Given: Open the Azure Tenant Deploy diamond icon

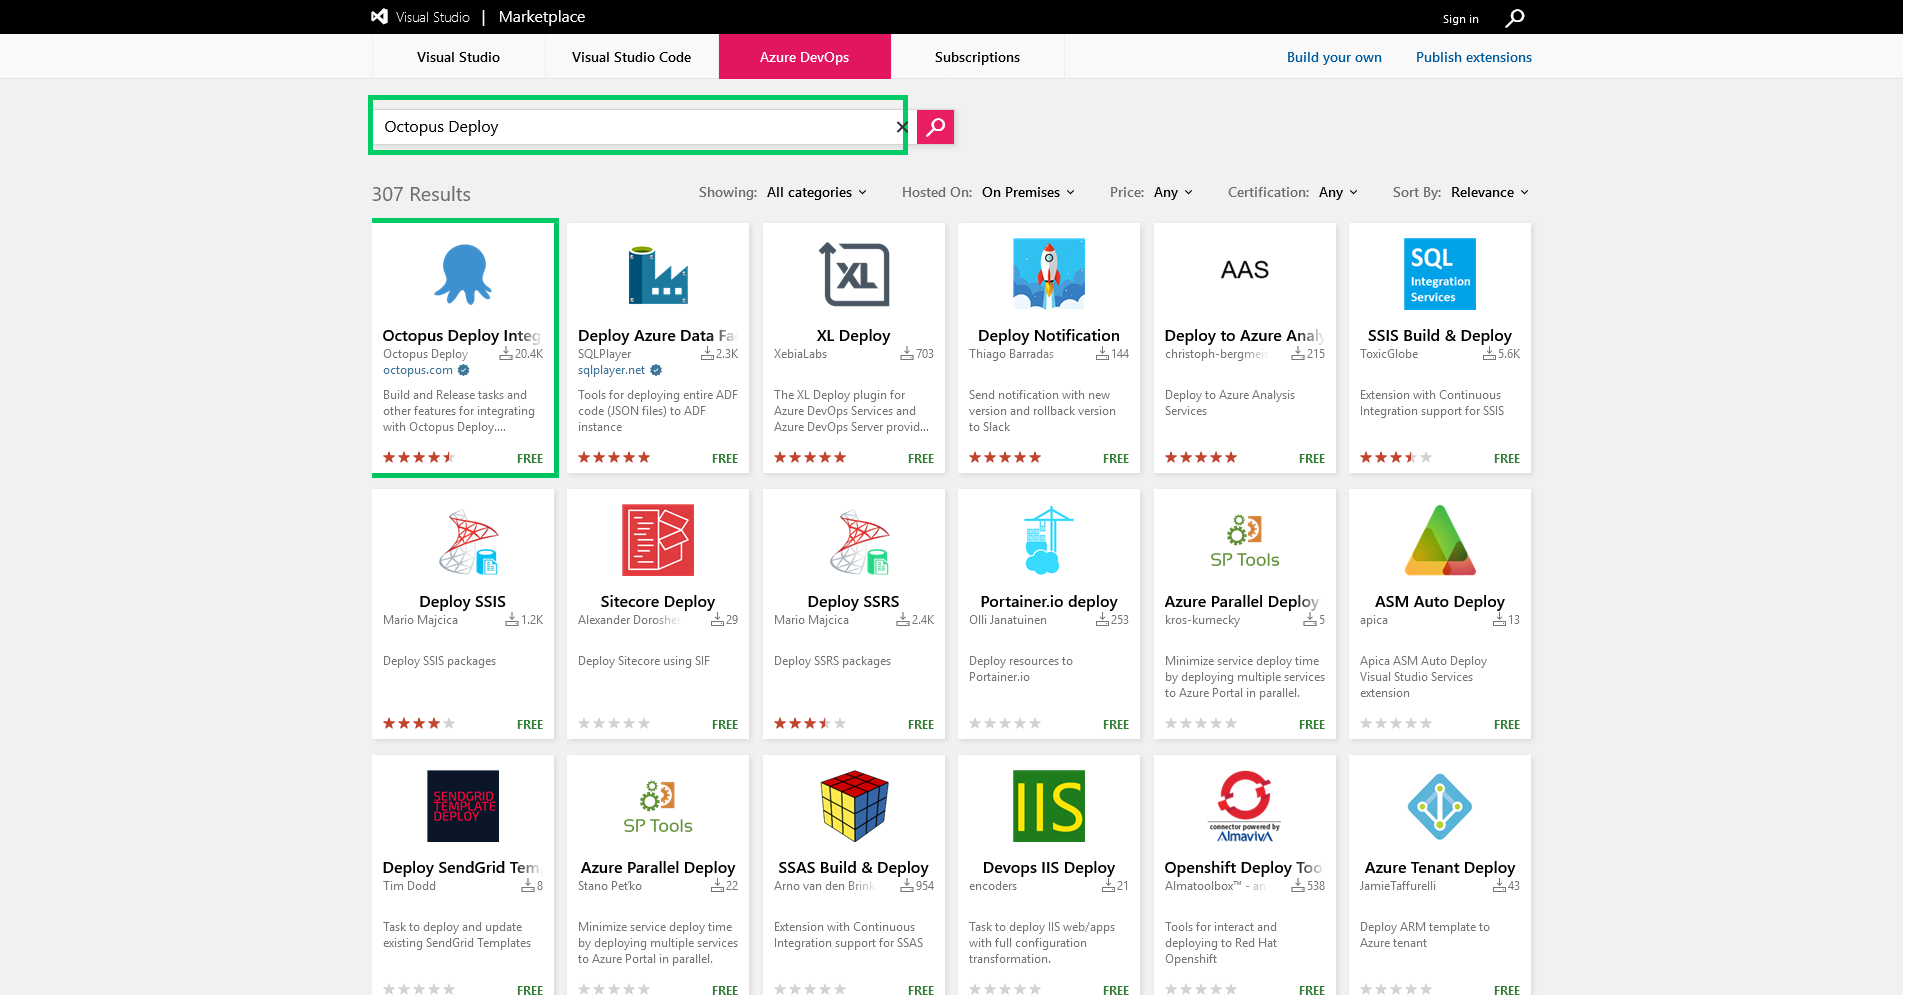Looking at the screenshot, I should point(1440,806).
